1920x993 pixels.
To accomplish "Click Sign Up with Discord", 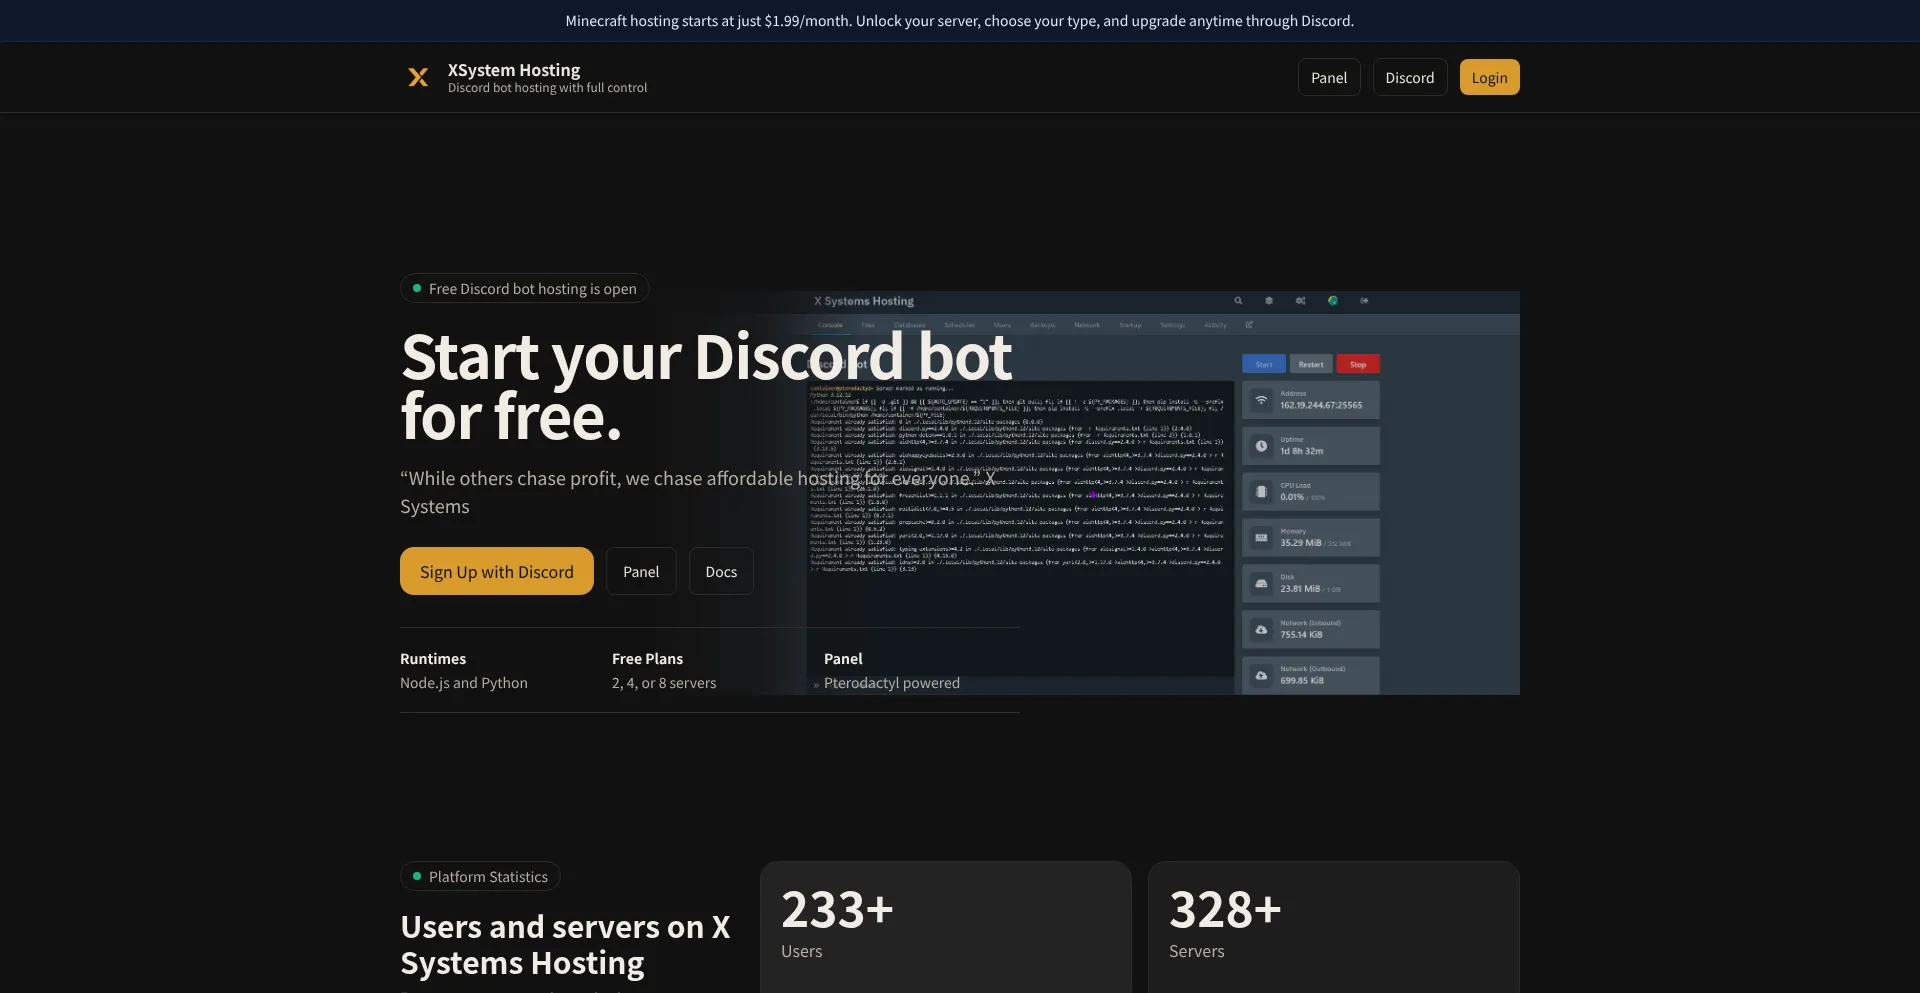I will click(x=497, y=571).
